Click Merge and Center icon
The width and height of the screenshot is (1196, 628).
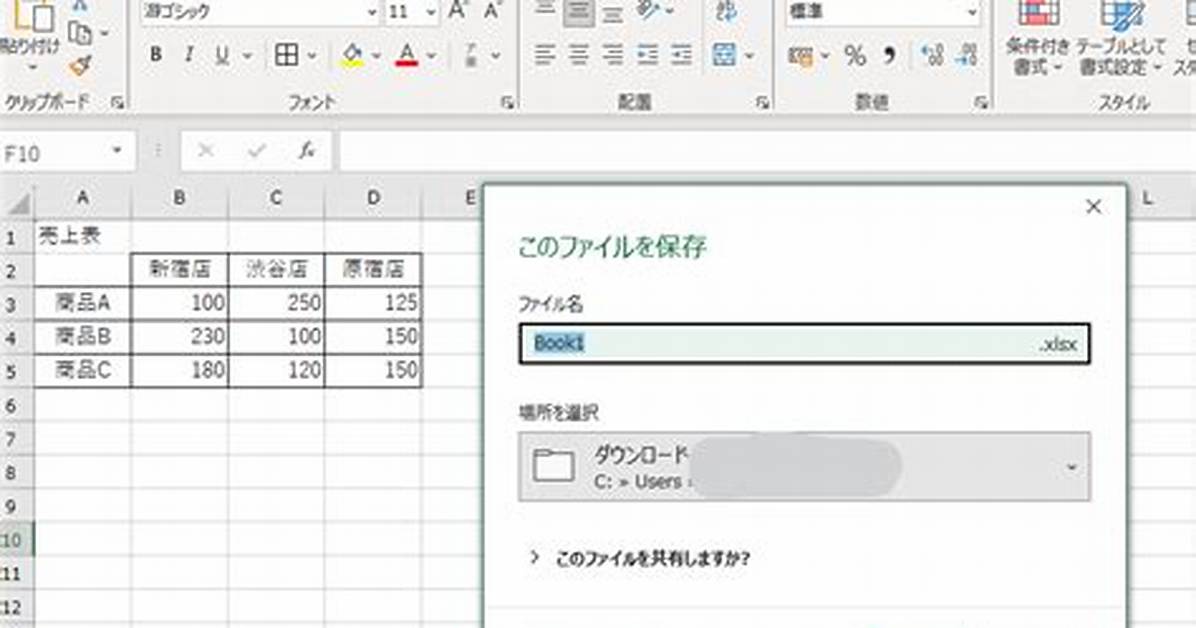pos(725,55)
